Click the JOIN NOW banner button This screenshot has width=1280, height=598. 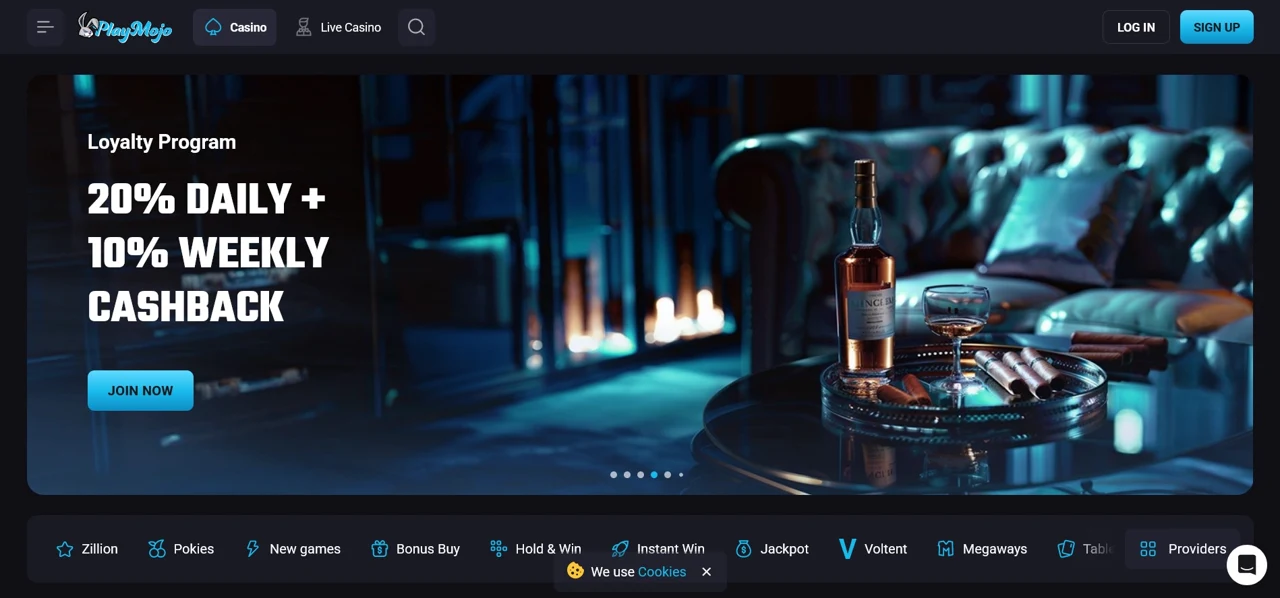[x=140, y=391]
